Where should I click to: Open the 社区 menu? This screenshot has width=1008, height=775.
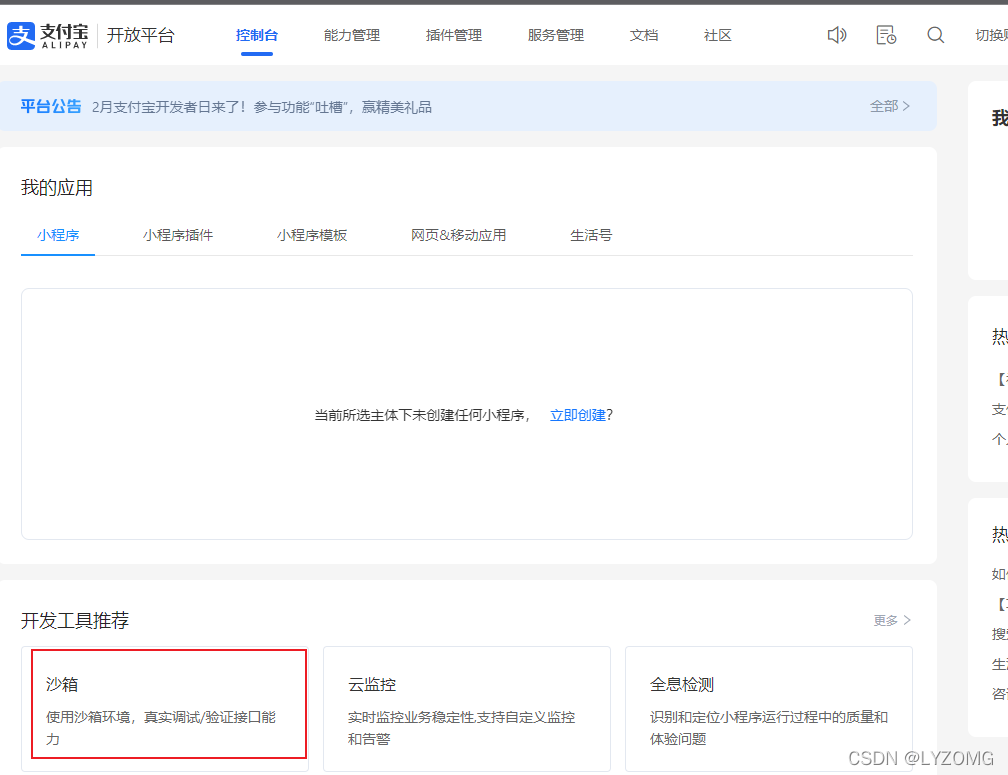click(717, 35)
